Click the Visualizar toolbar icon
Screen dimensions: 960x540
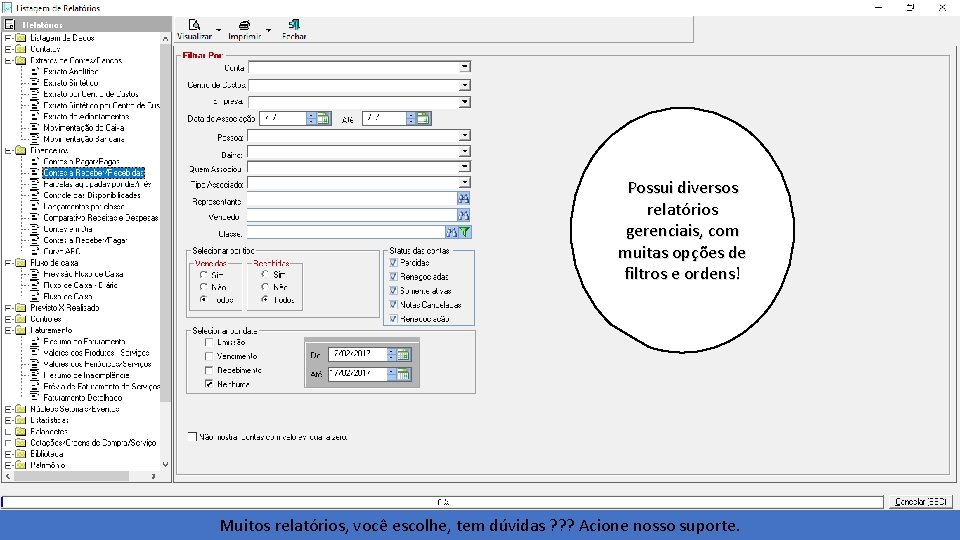195,25
